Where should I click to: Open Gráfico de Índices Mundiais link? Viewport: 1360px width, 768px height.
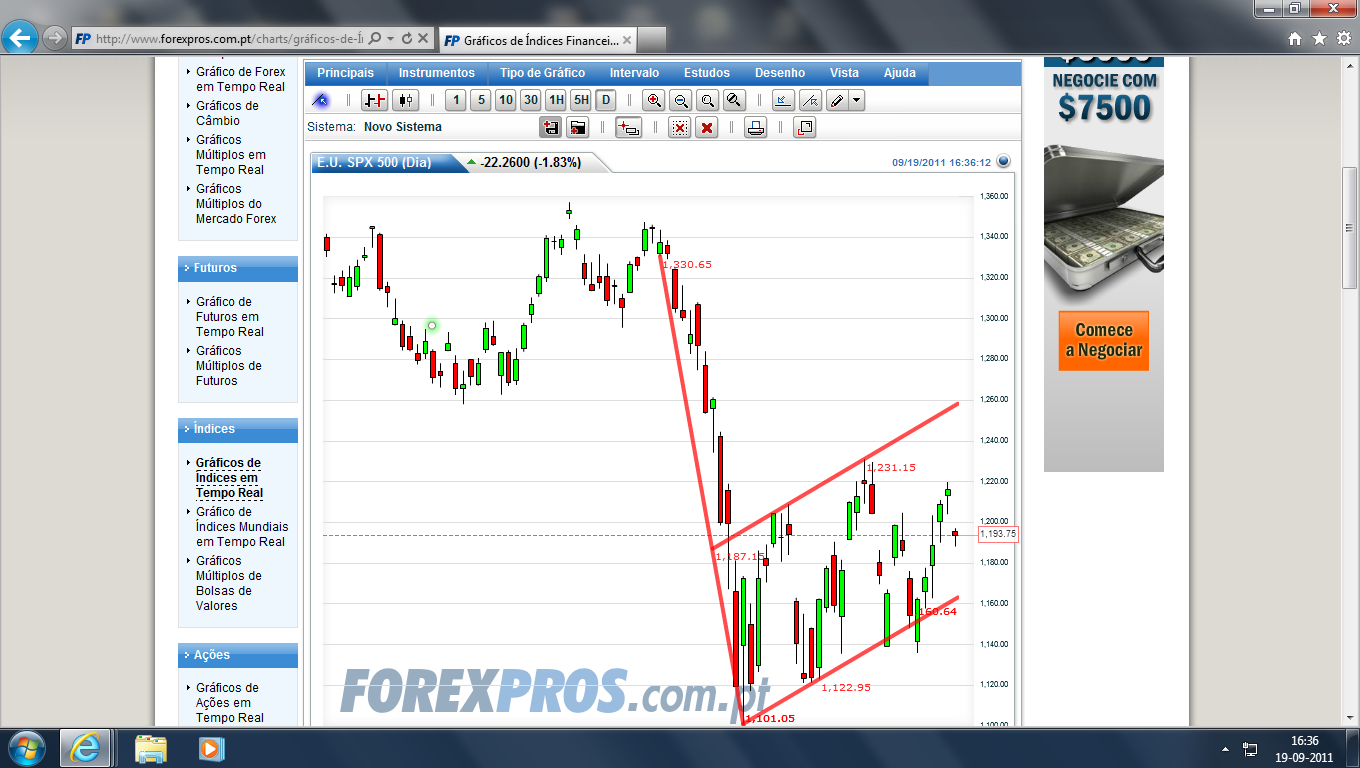click(x=242, y=527)
